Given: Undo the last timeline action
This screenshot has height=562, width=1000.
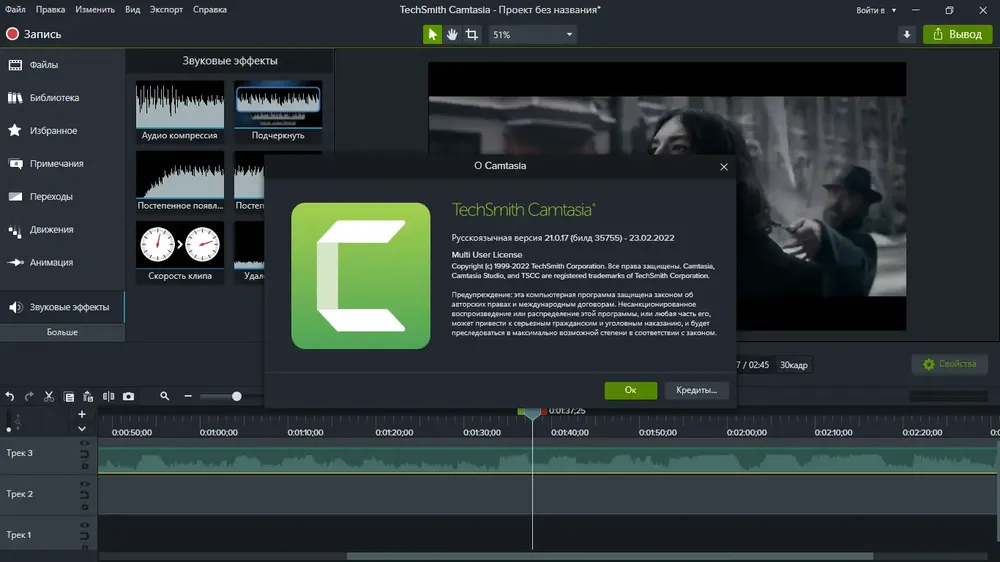Looking at the screenshot, I should point(10,396).
